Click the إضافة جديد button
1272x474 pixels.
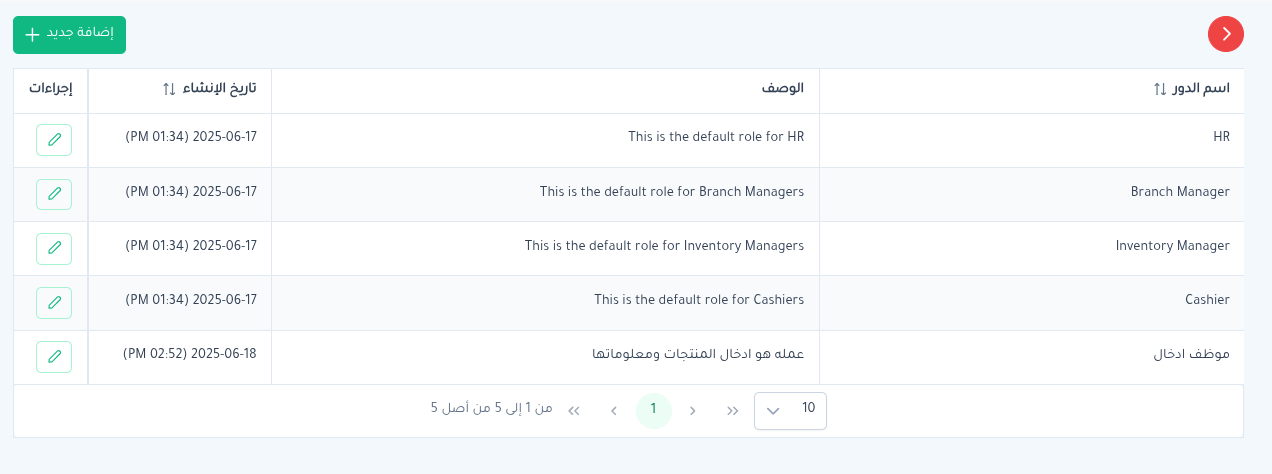click(x=69, y=34)
